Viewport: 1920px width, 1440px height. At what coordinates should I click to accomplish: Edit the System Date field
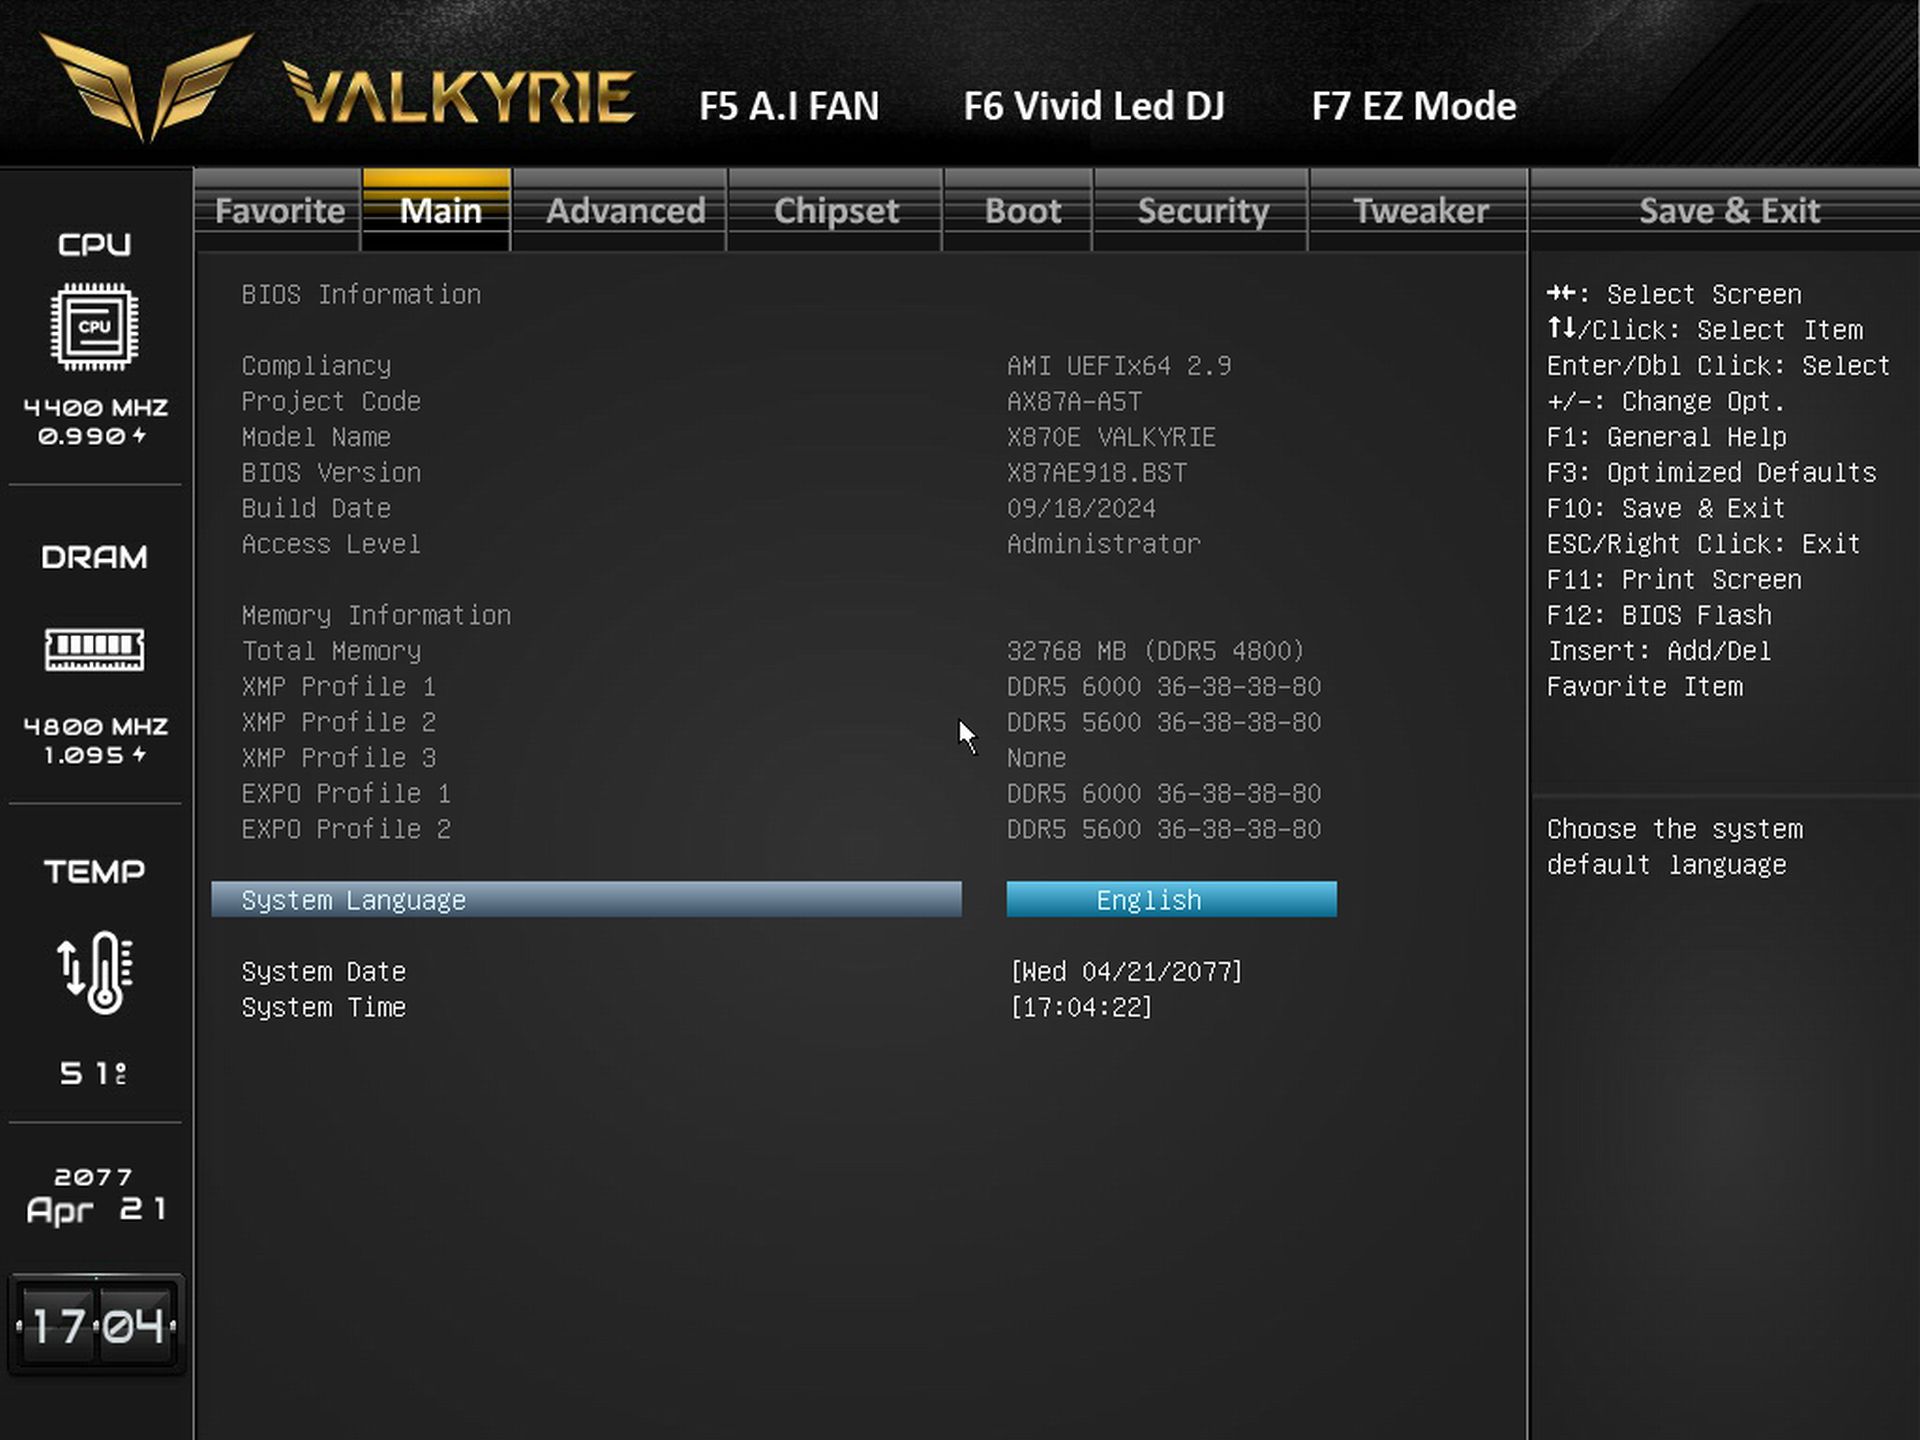pyautogui.click(x=1126, y=972)
